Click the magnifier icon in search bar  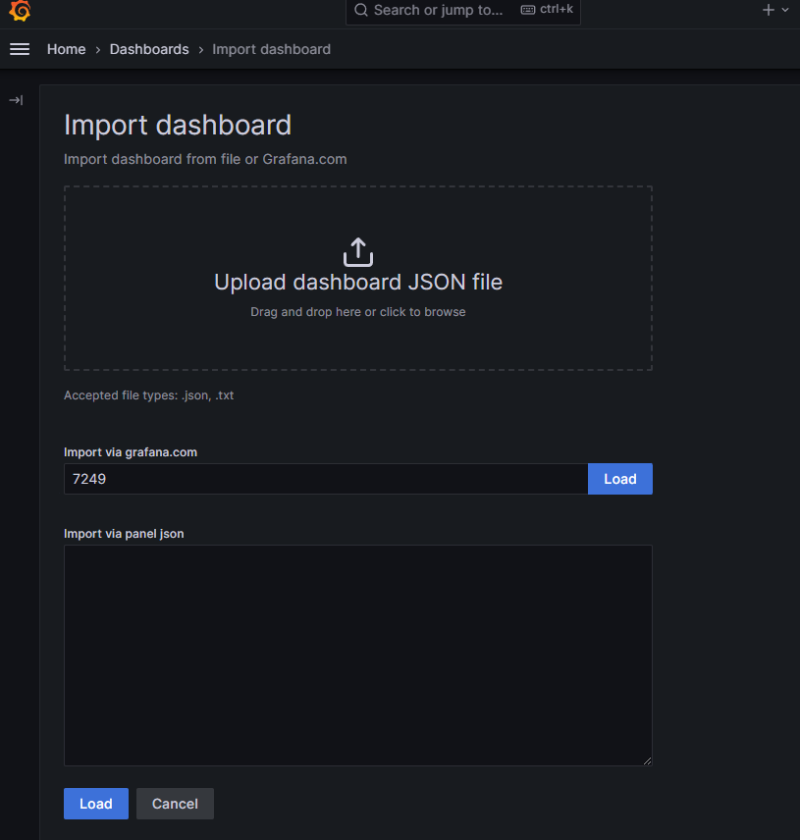point(361,10)
